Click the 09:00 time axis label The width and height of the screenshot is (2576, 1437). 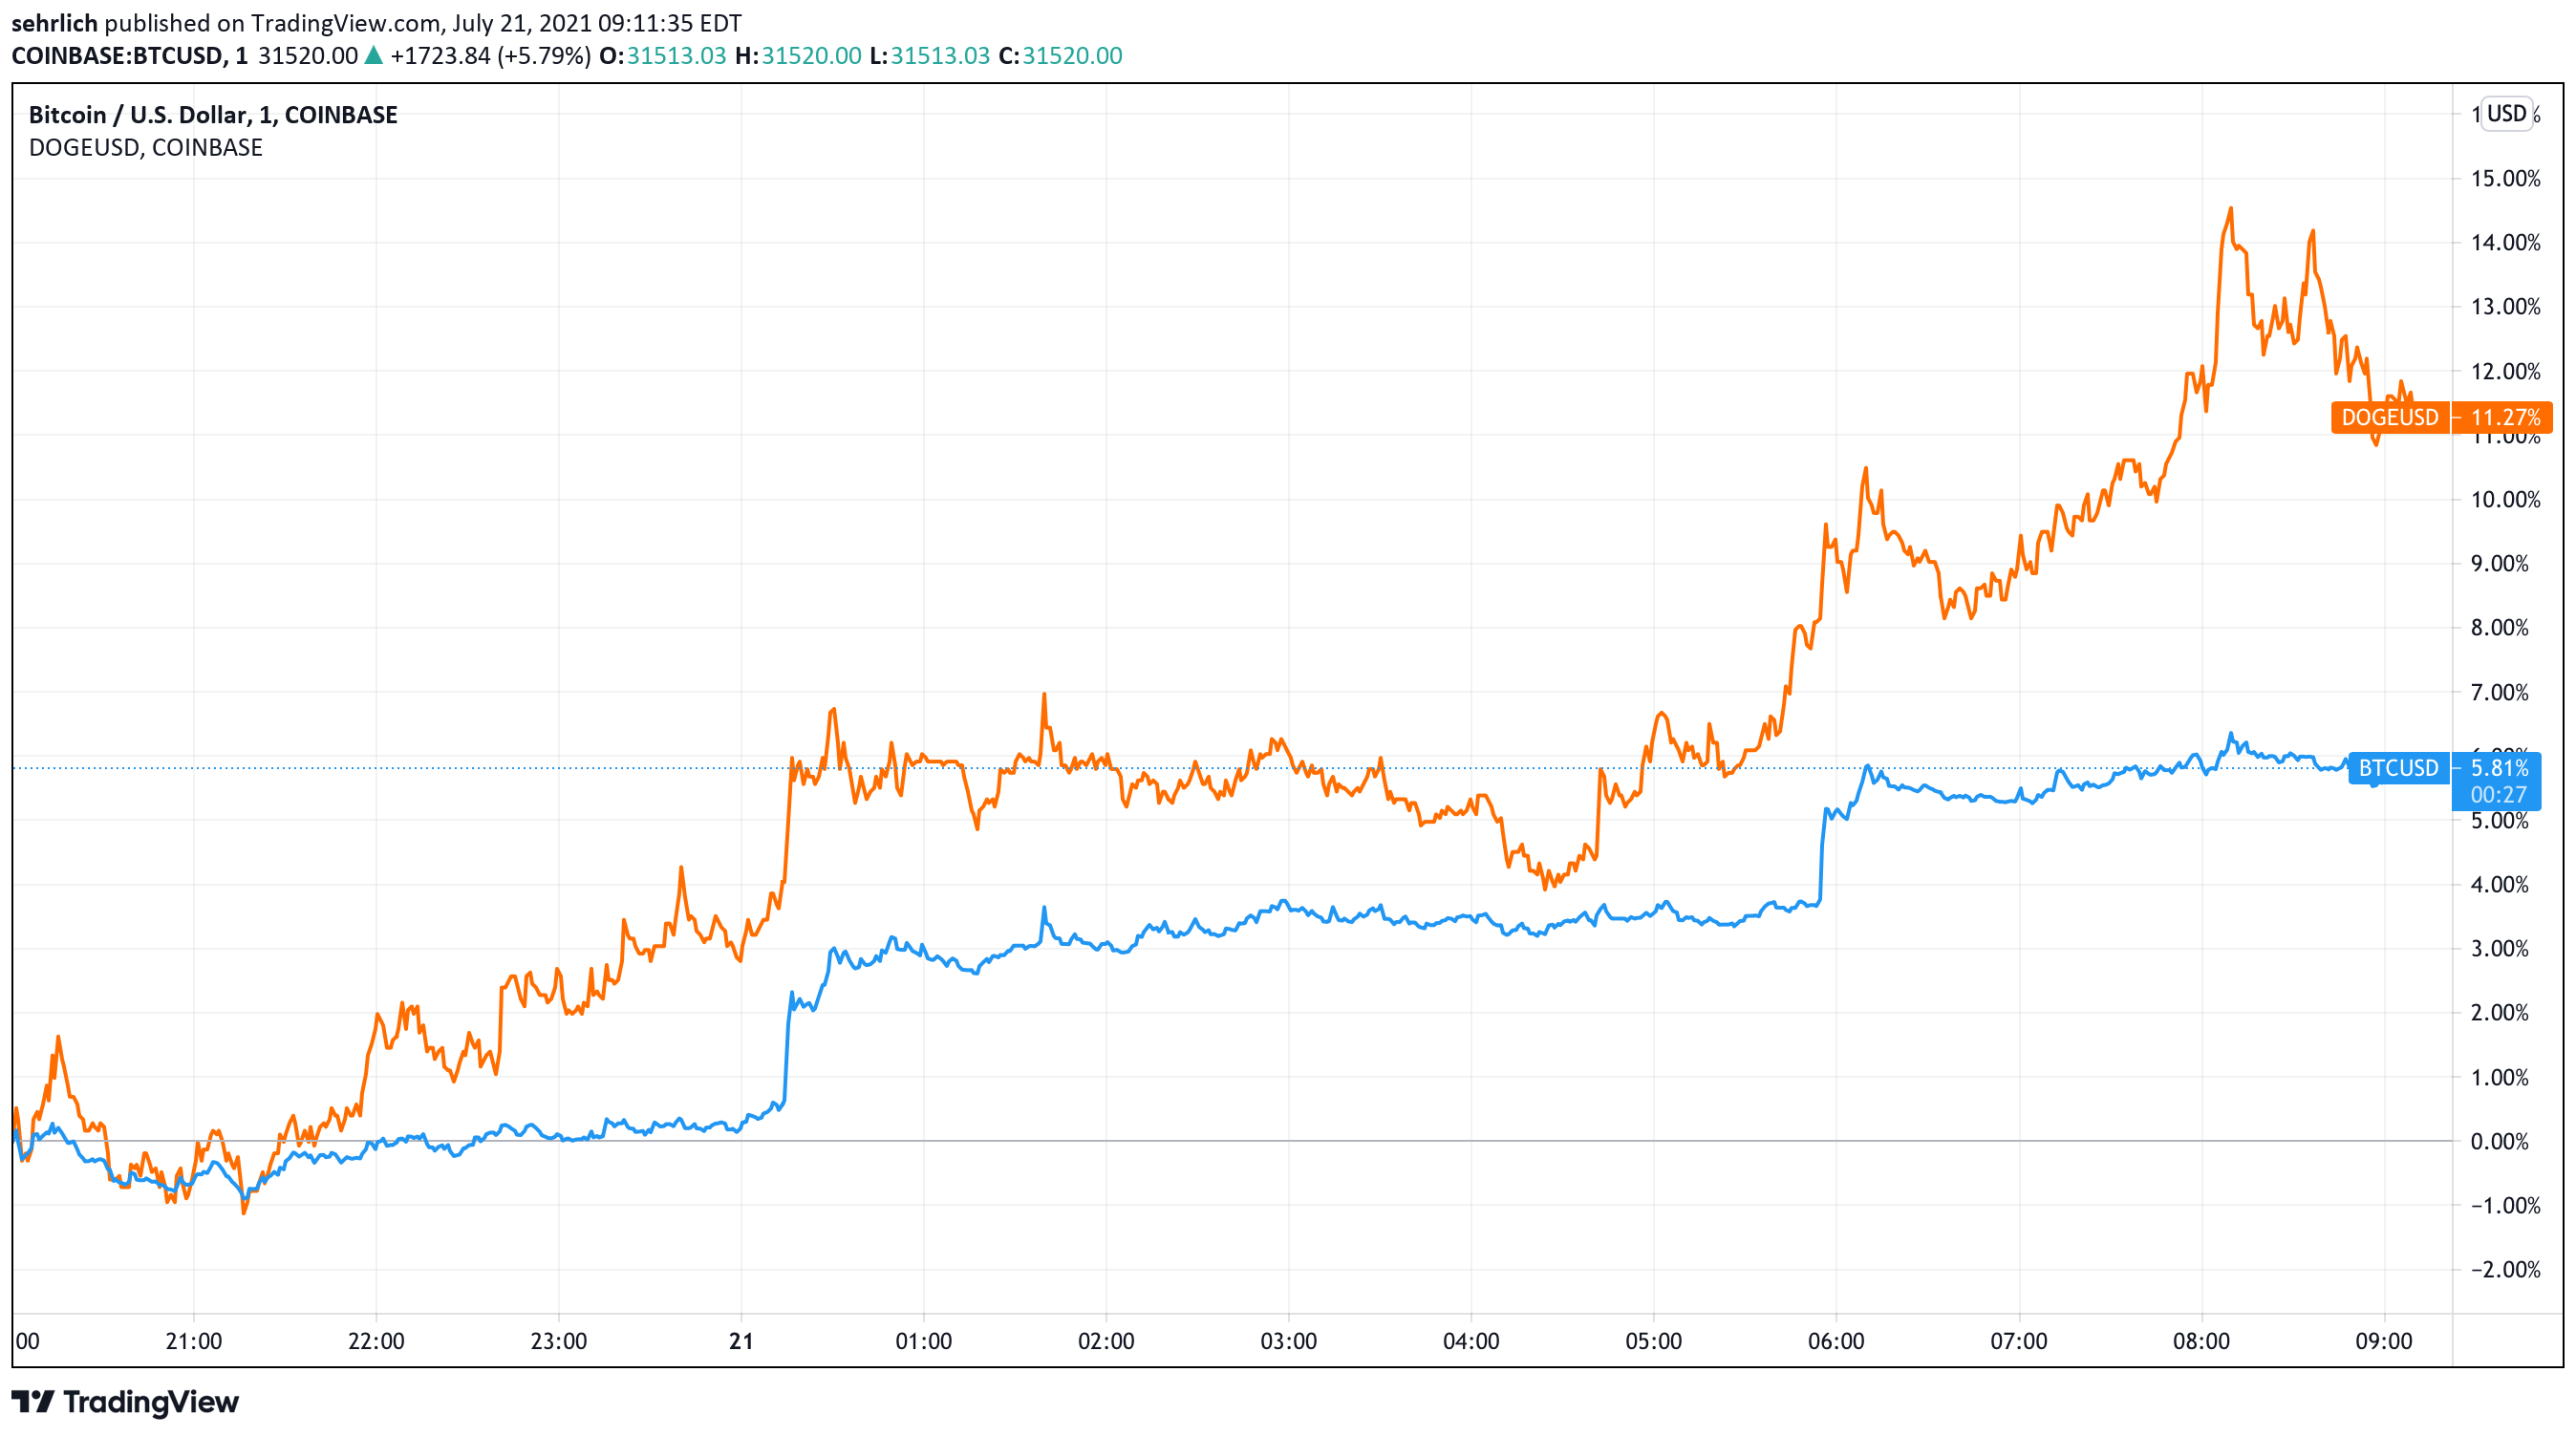[x=2383, y=1341]
